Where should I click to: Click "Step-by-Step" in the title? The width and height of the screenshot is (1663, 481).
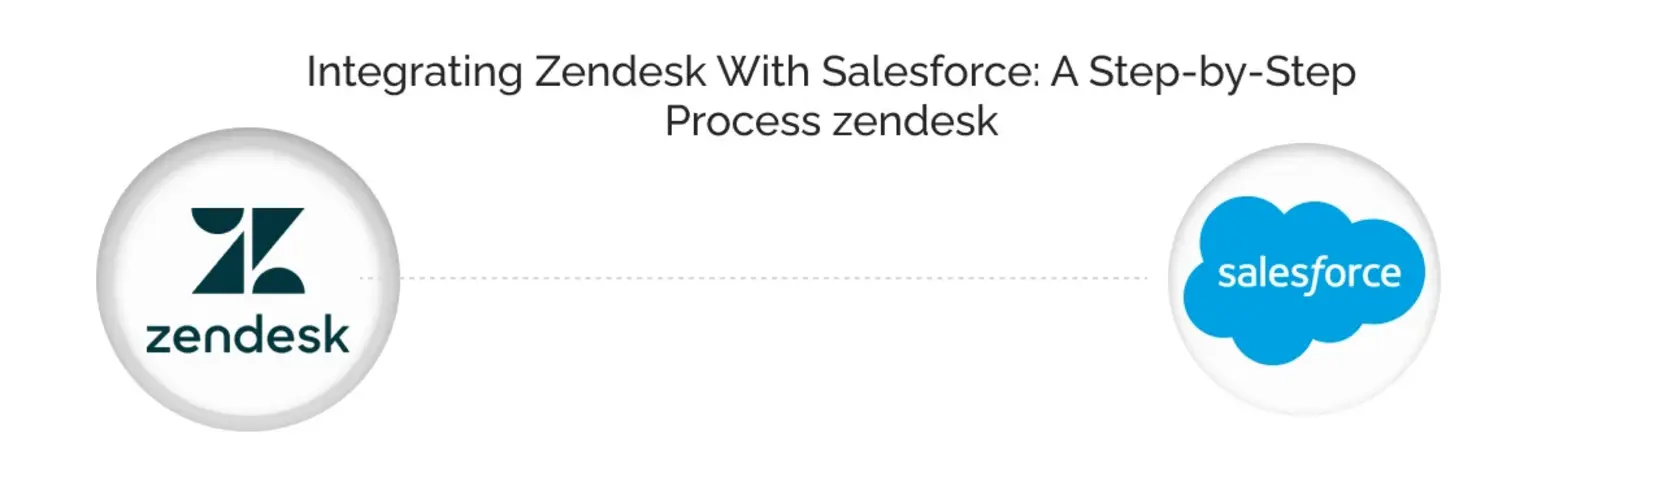(x=1221, y=73)
